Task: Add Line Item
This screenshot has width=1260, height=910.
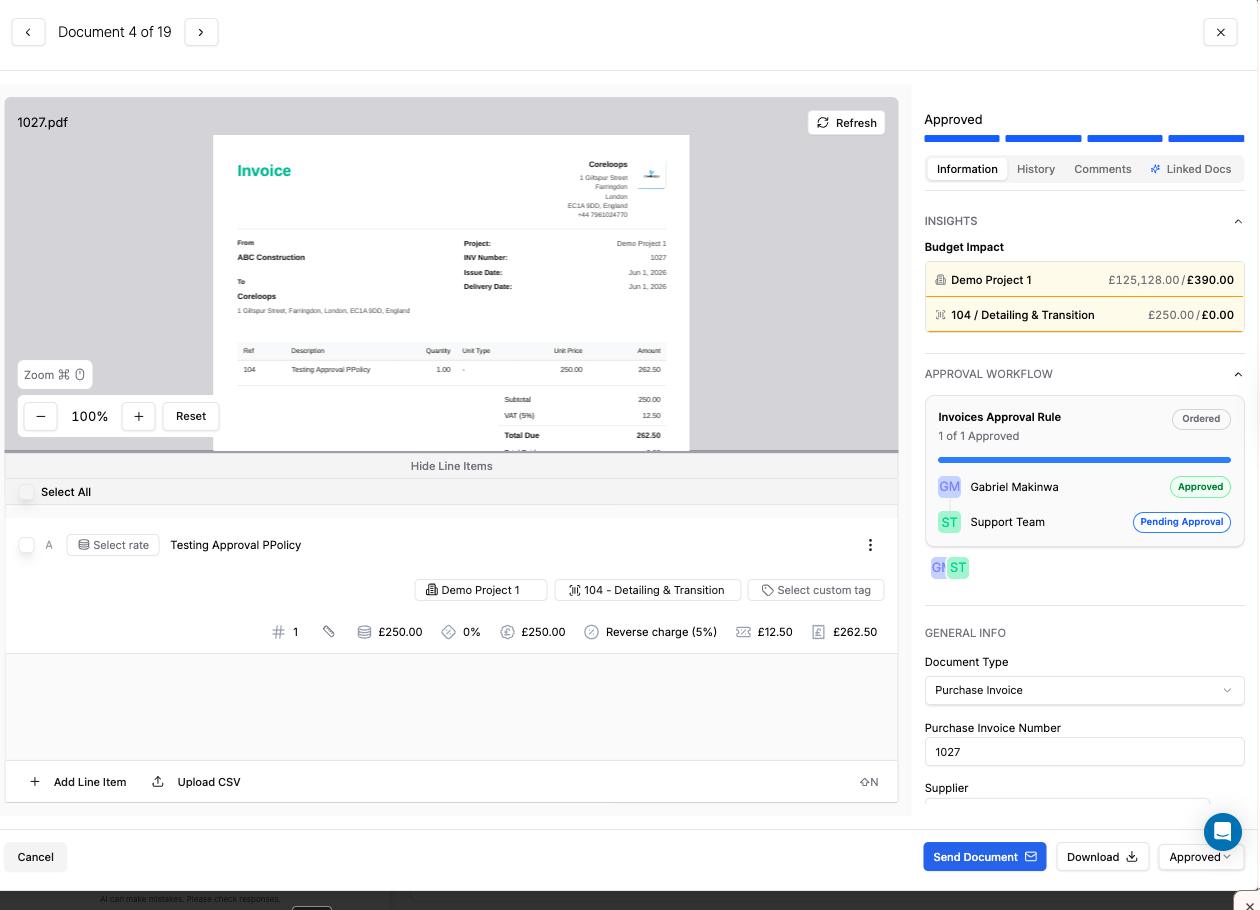Action: click(78, 782)
